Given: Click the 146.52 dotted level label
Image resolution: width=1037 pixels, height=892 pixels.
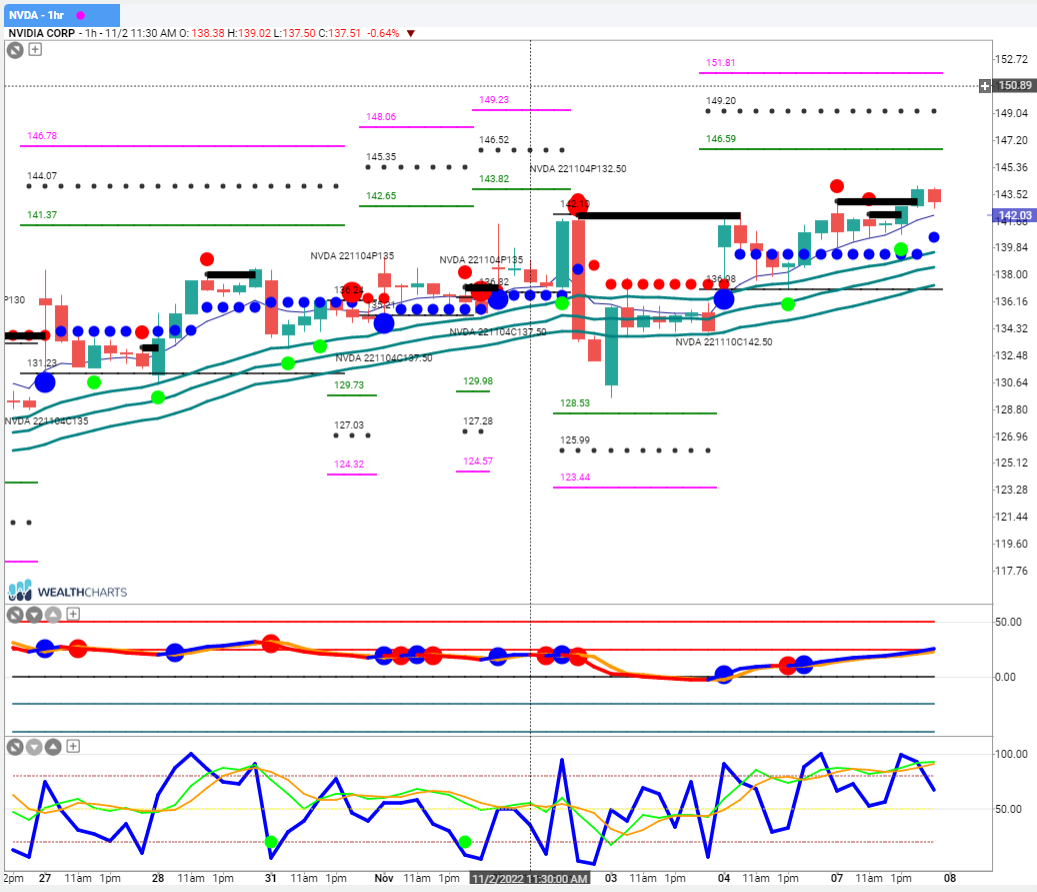Looking at the screenshot, I should 493,140.
